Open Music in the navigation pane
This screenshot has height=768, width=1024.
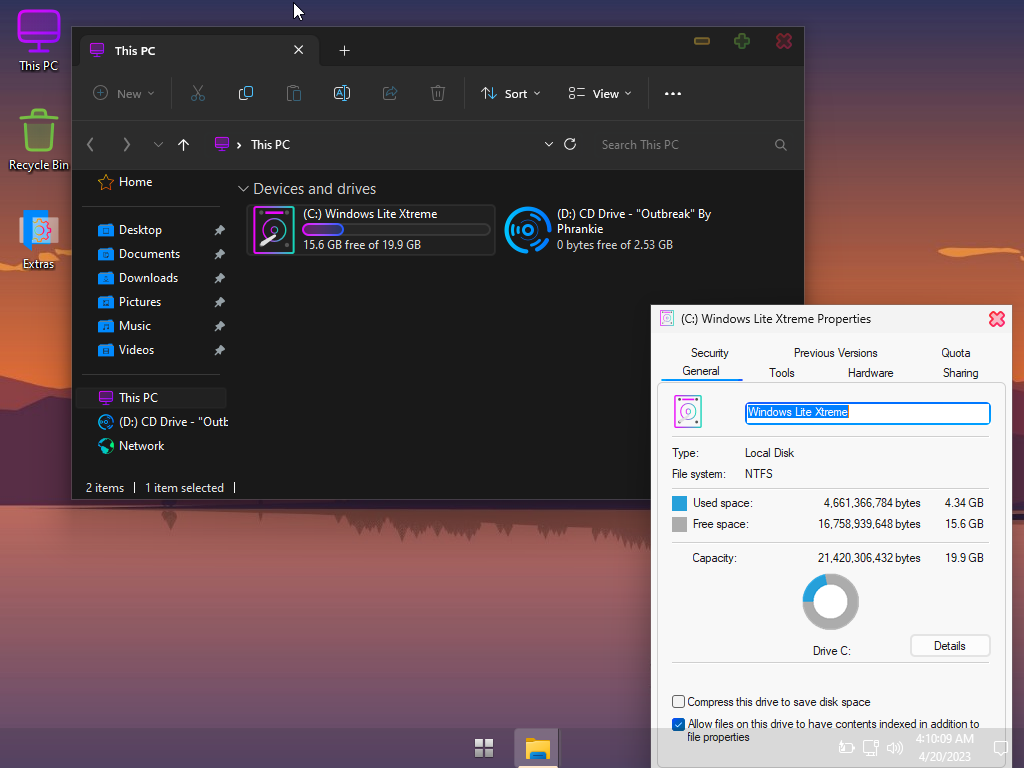135,326
